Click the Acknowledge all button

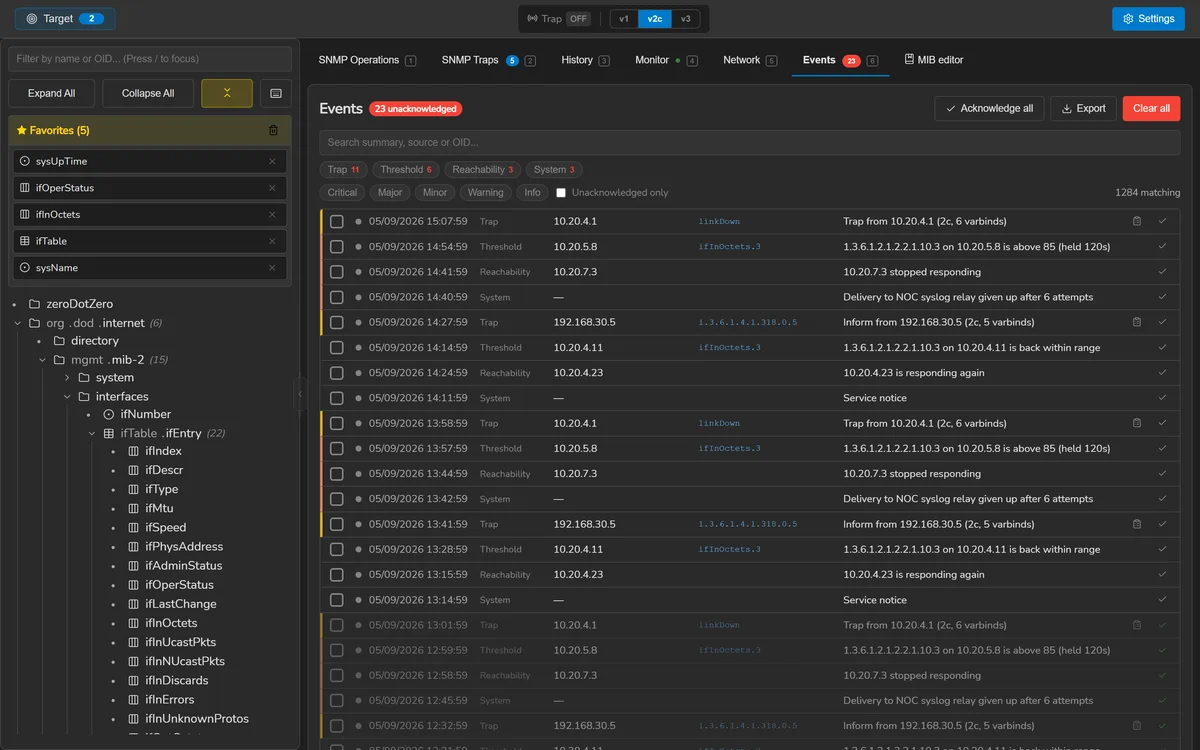990,108
